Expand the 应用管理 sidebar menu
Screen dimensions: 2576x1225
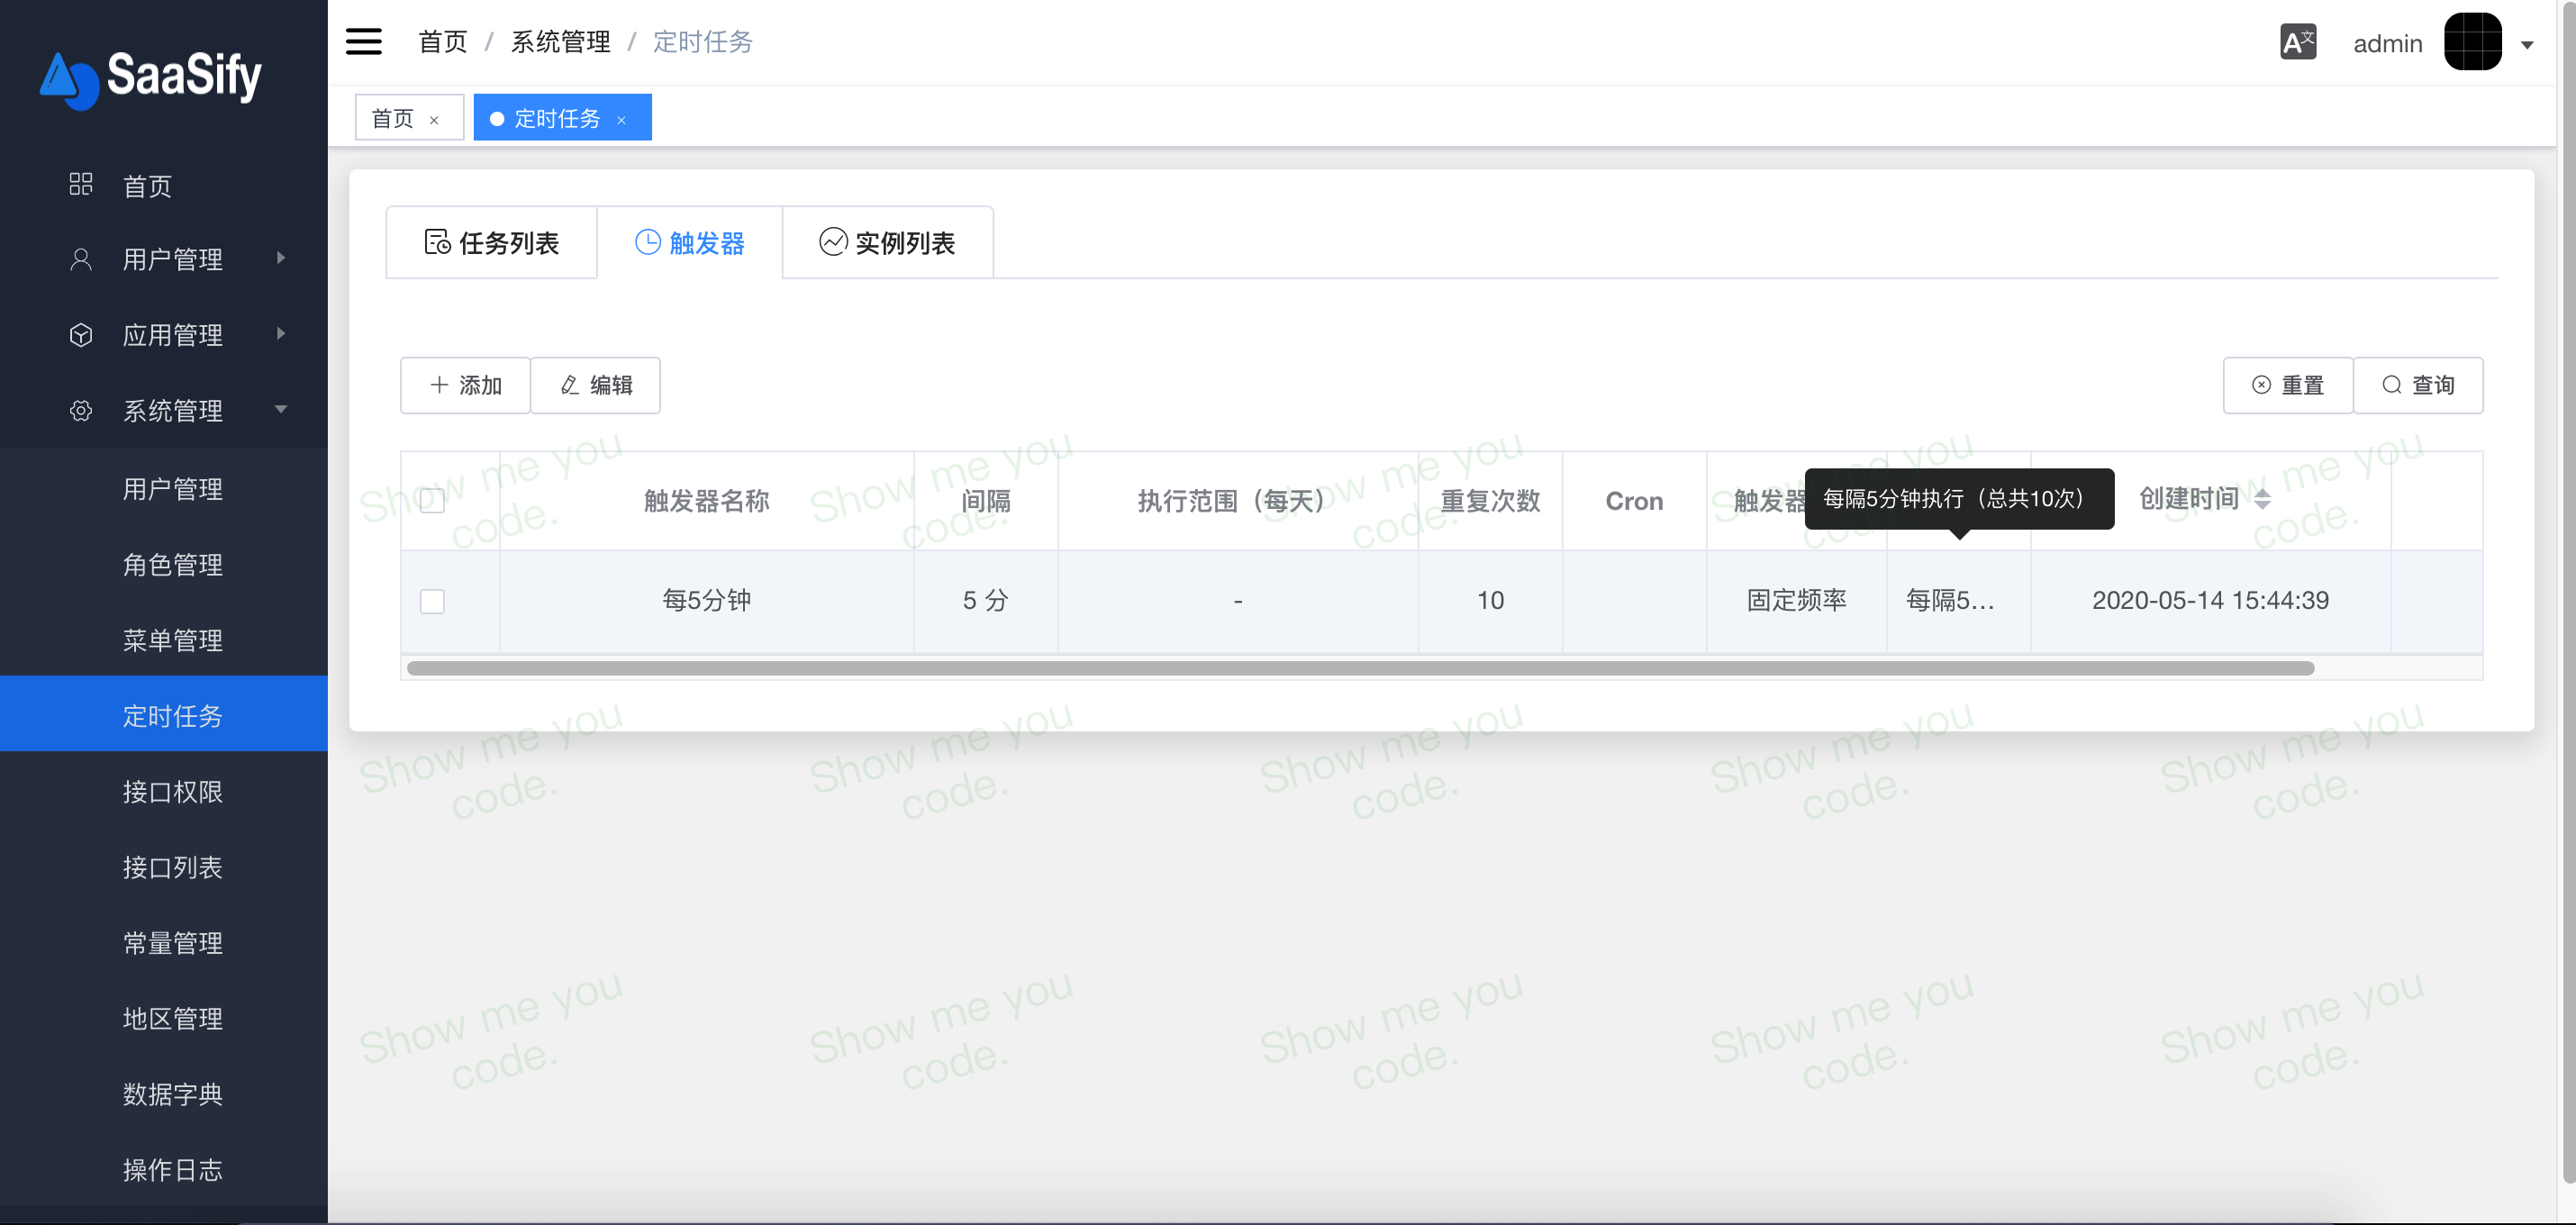point(172,334)
